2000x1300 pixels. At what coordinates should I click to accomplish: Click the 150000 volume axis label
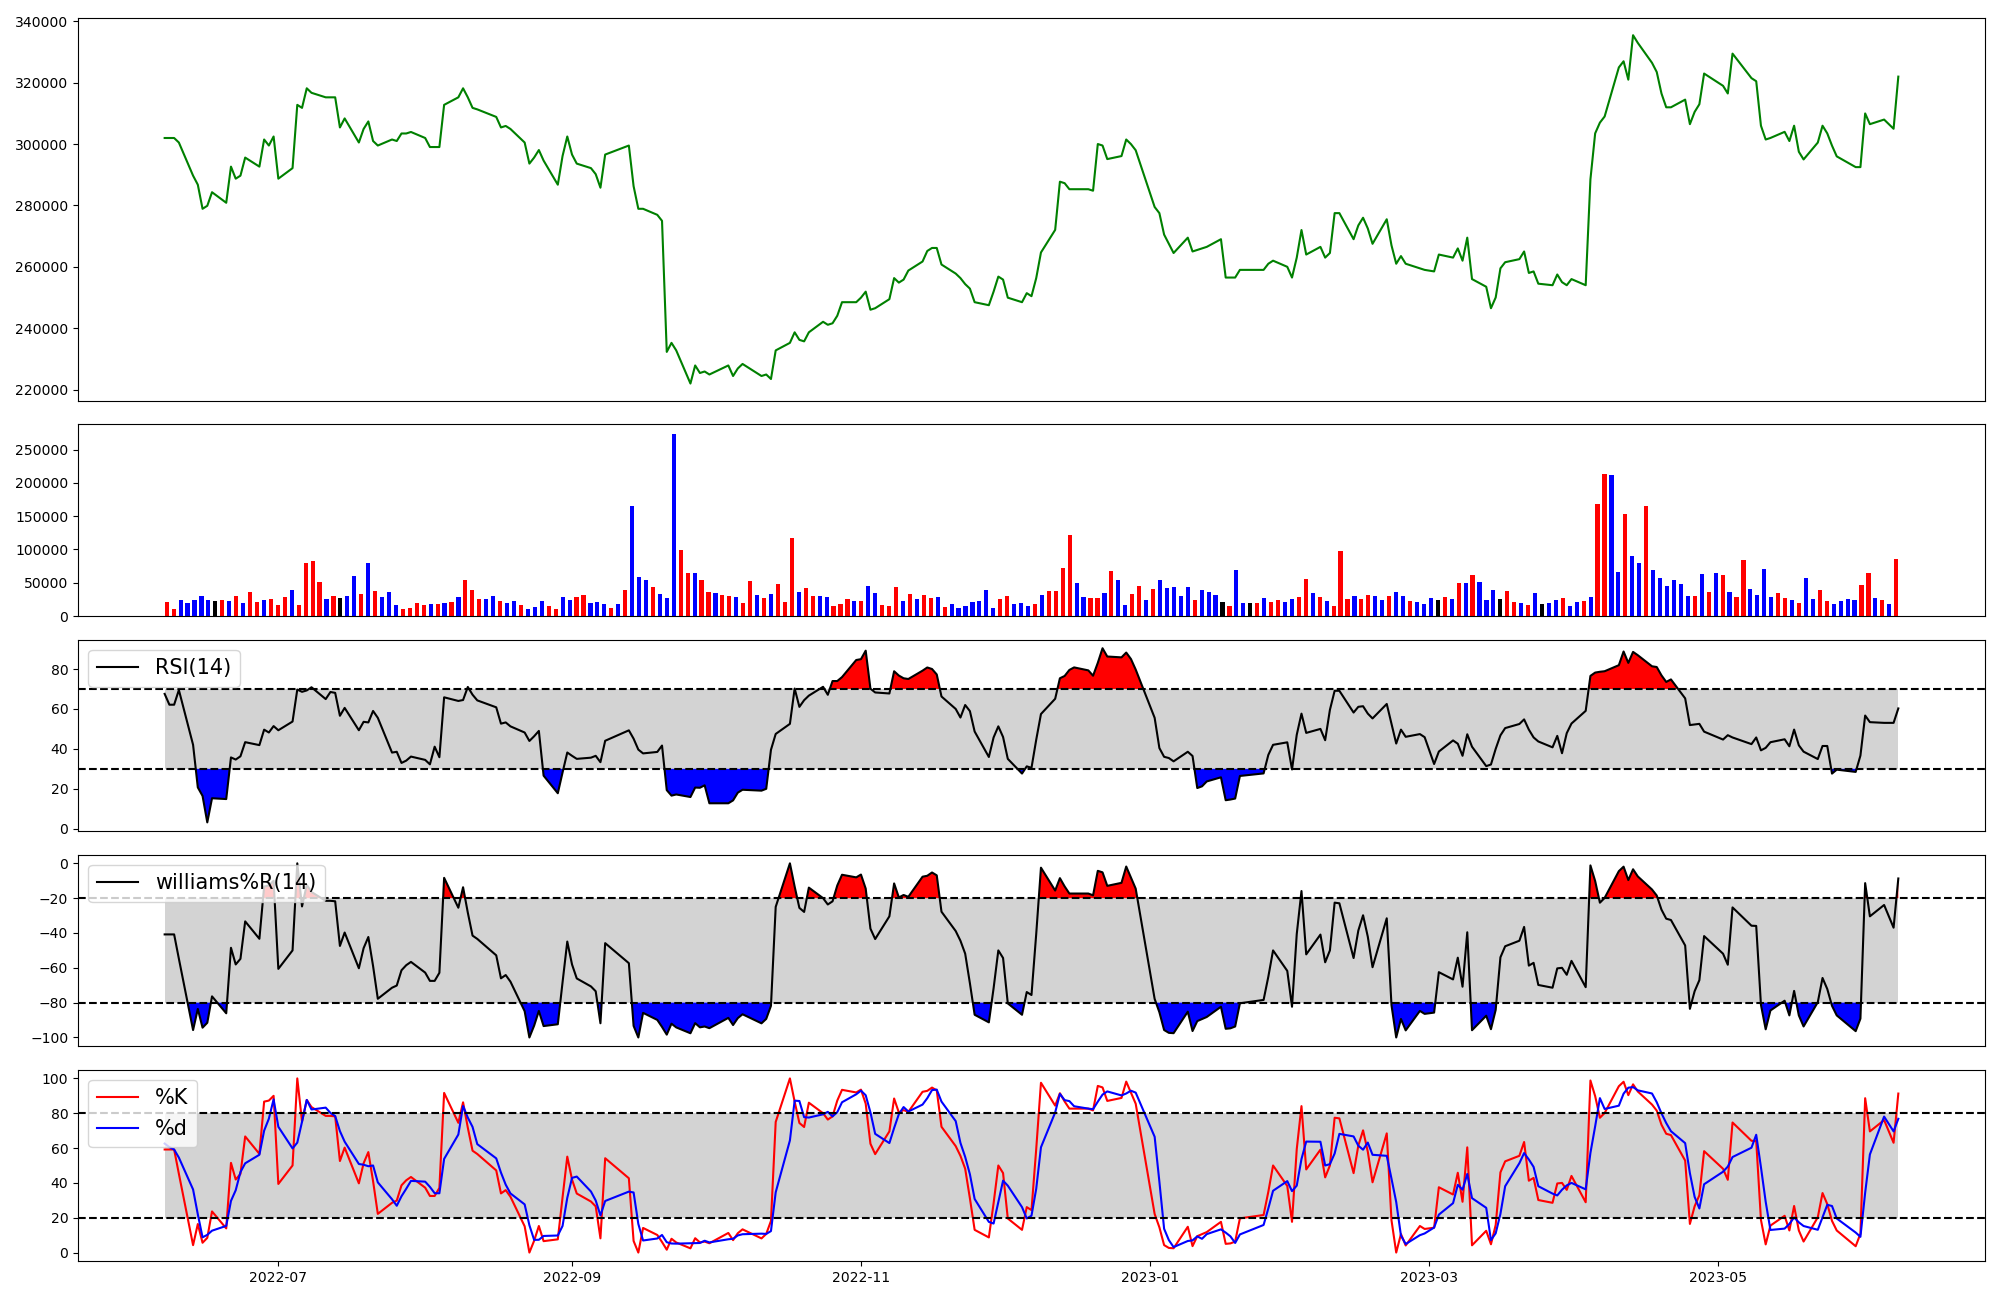(x=41, y=517)
